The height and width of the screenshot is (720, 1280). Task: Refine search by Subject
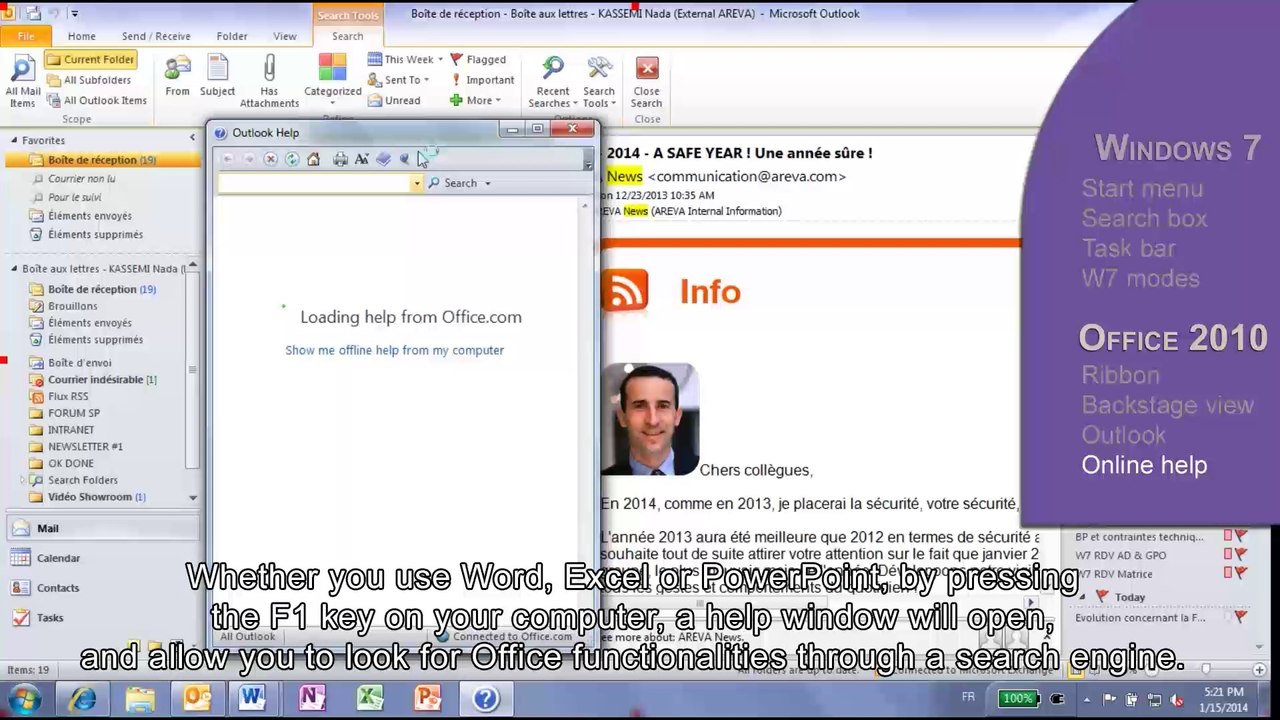217,77
